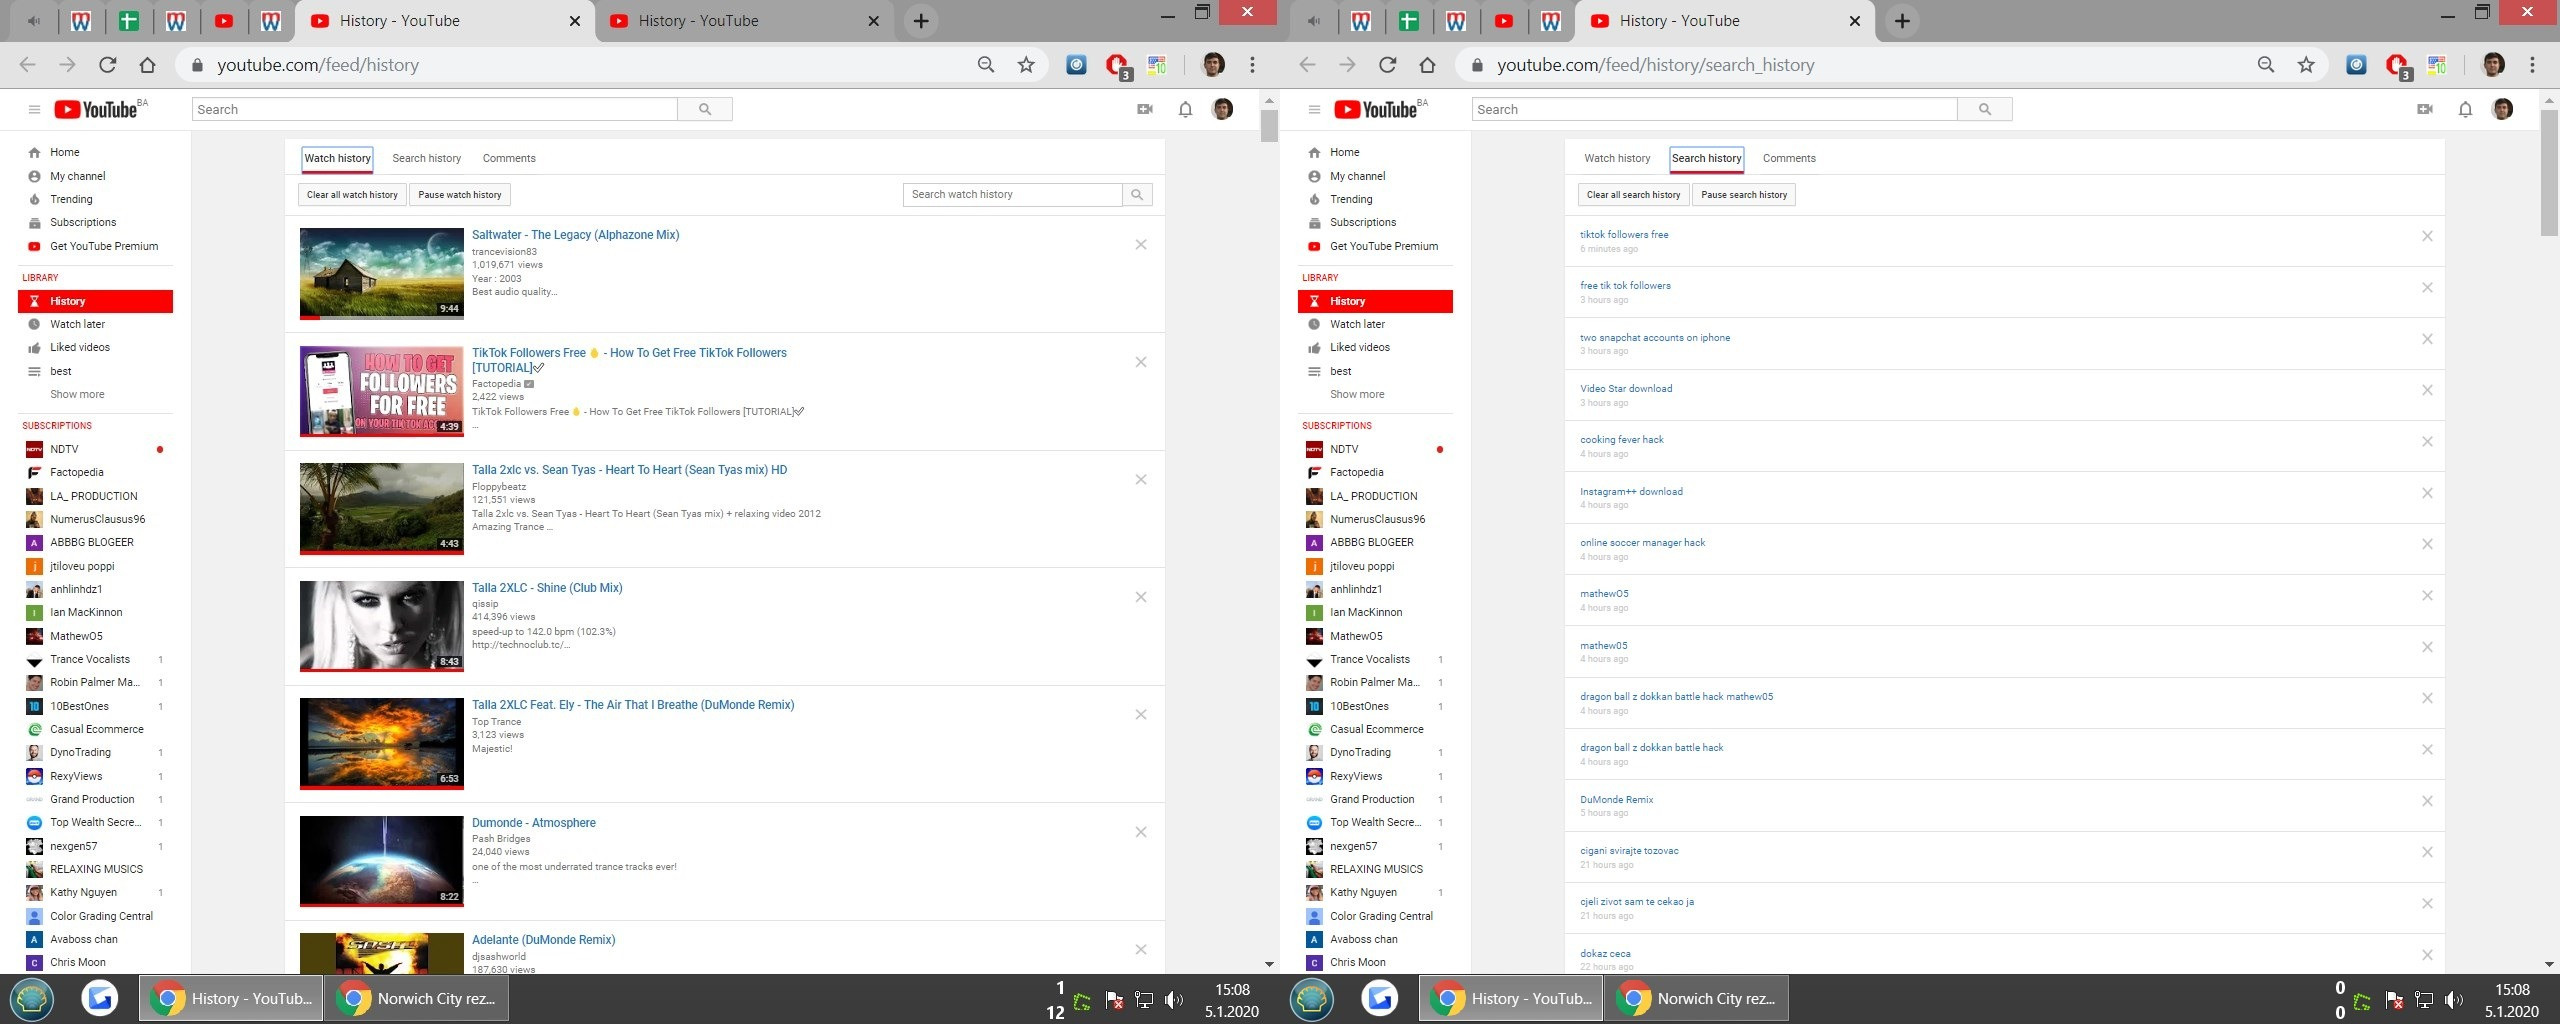Click Windows start button on left taskbar
The height and width of the screenshot is (1024, 2560).
tap(32, 998)
